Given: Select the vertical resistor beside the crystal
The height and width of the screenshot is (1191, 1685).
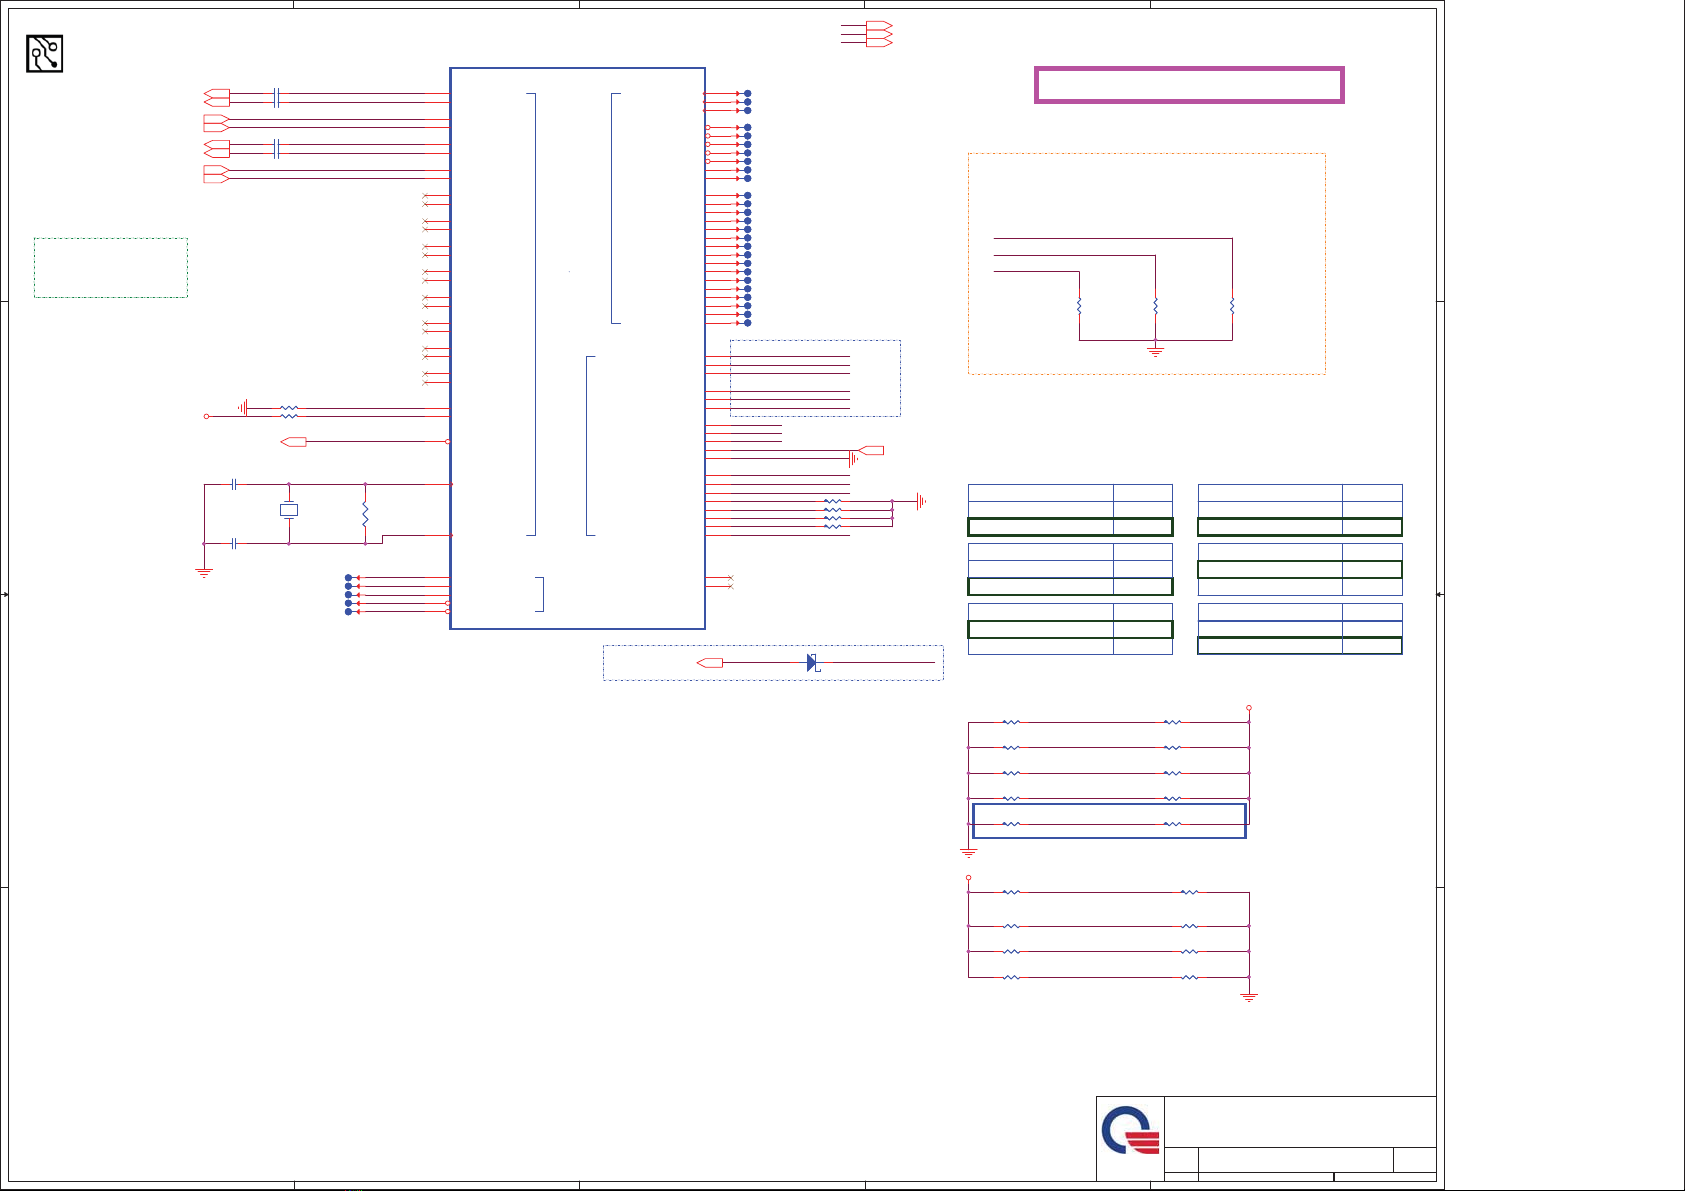Looking at the screenshot, I should tap(365, 515).
